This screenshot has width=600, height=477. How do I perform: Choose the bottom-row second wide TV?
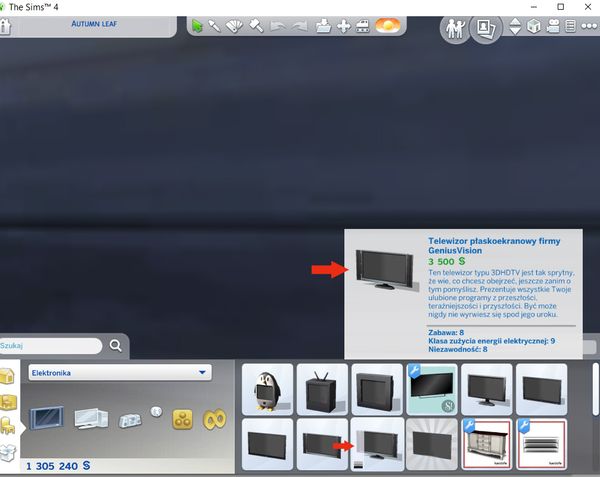pos(322,444)
